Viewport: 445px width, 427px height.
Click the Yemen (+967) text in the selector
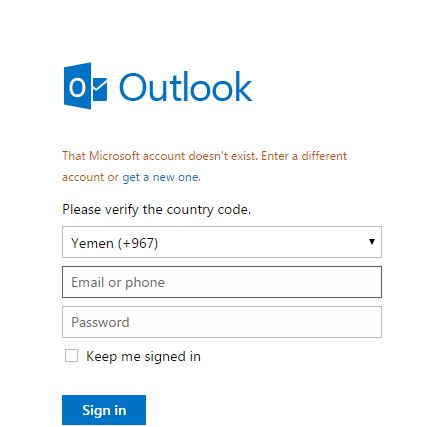pos(114,243)
